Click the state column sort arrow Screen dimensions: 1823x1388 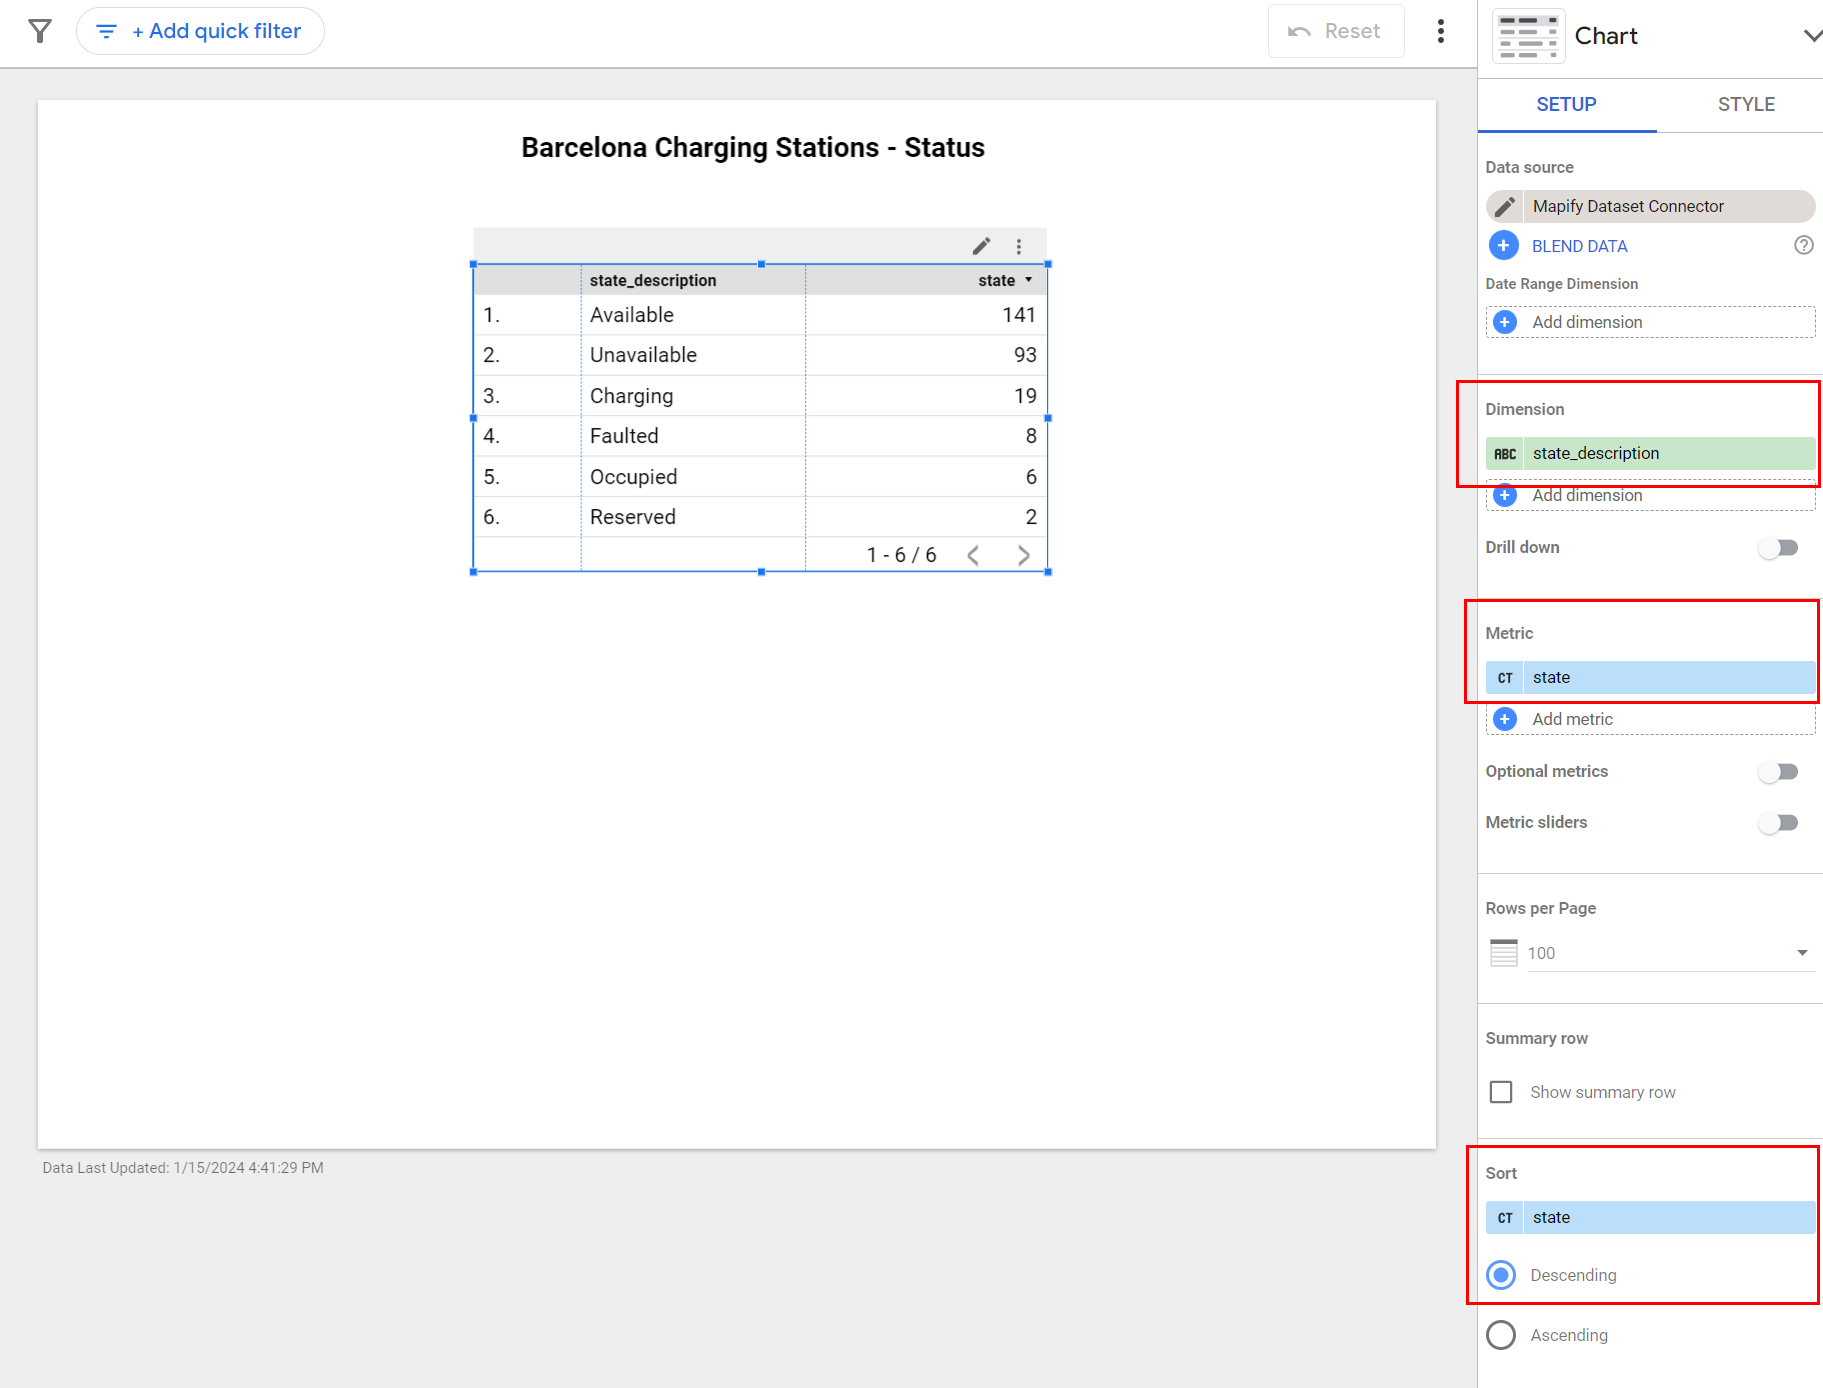click(1028, 280)
